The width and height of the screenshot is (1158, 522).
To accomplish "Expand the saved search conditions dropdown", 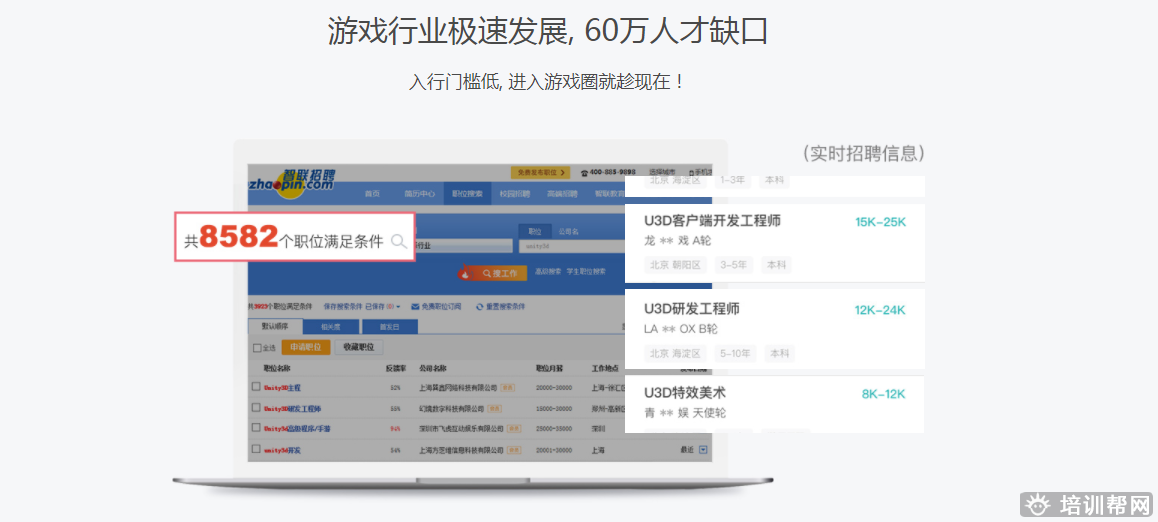I will coord(399,306).
